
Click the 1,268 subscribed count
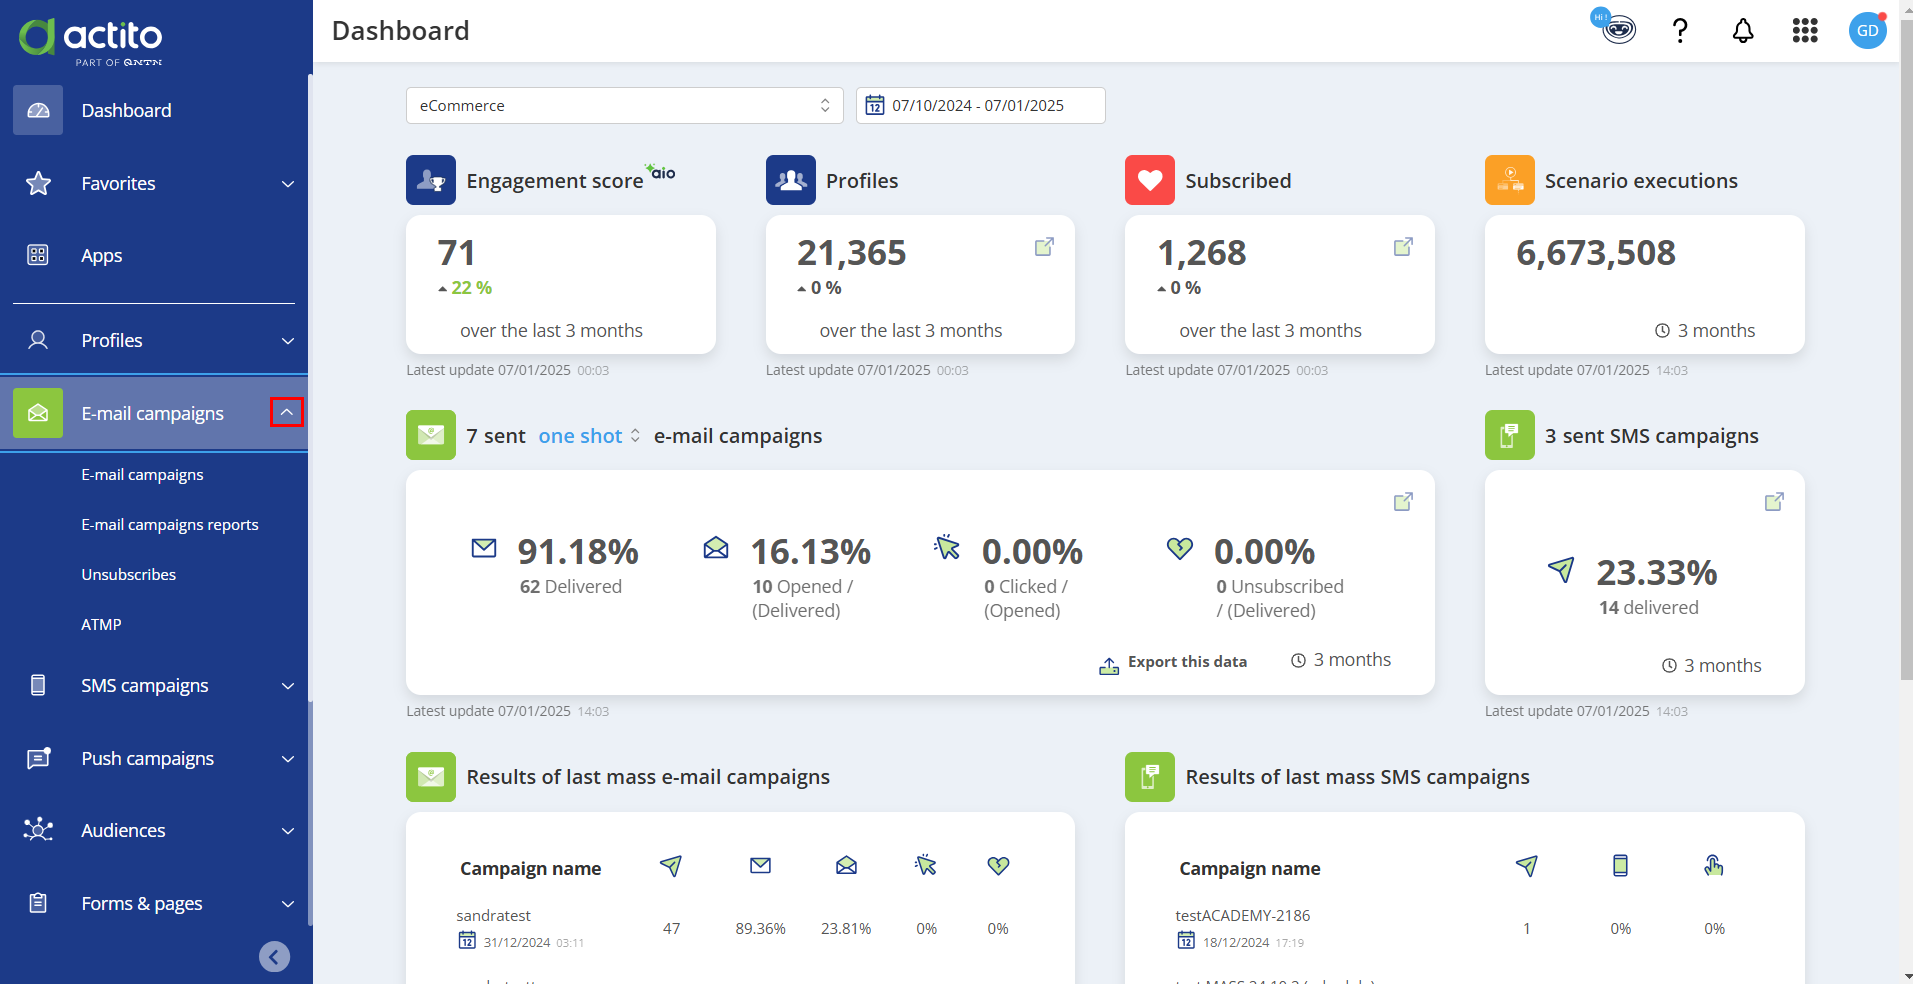pos(1202,253)
